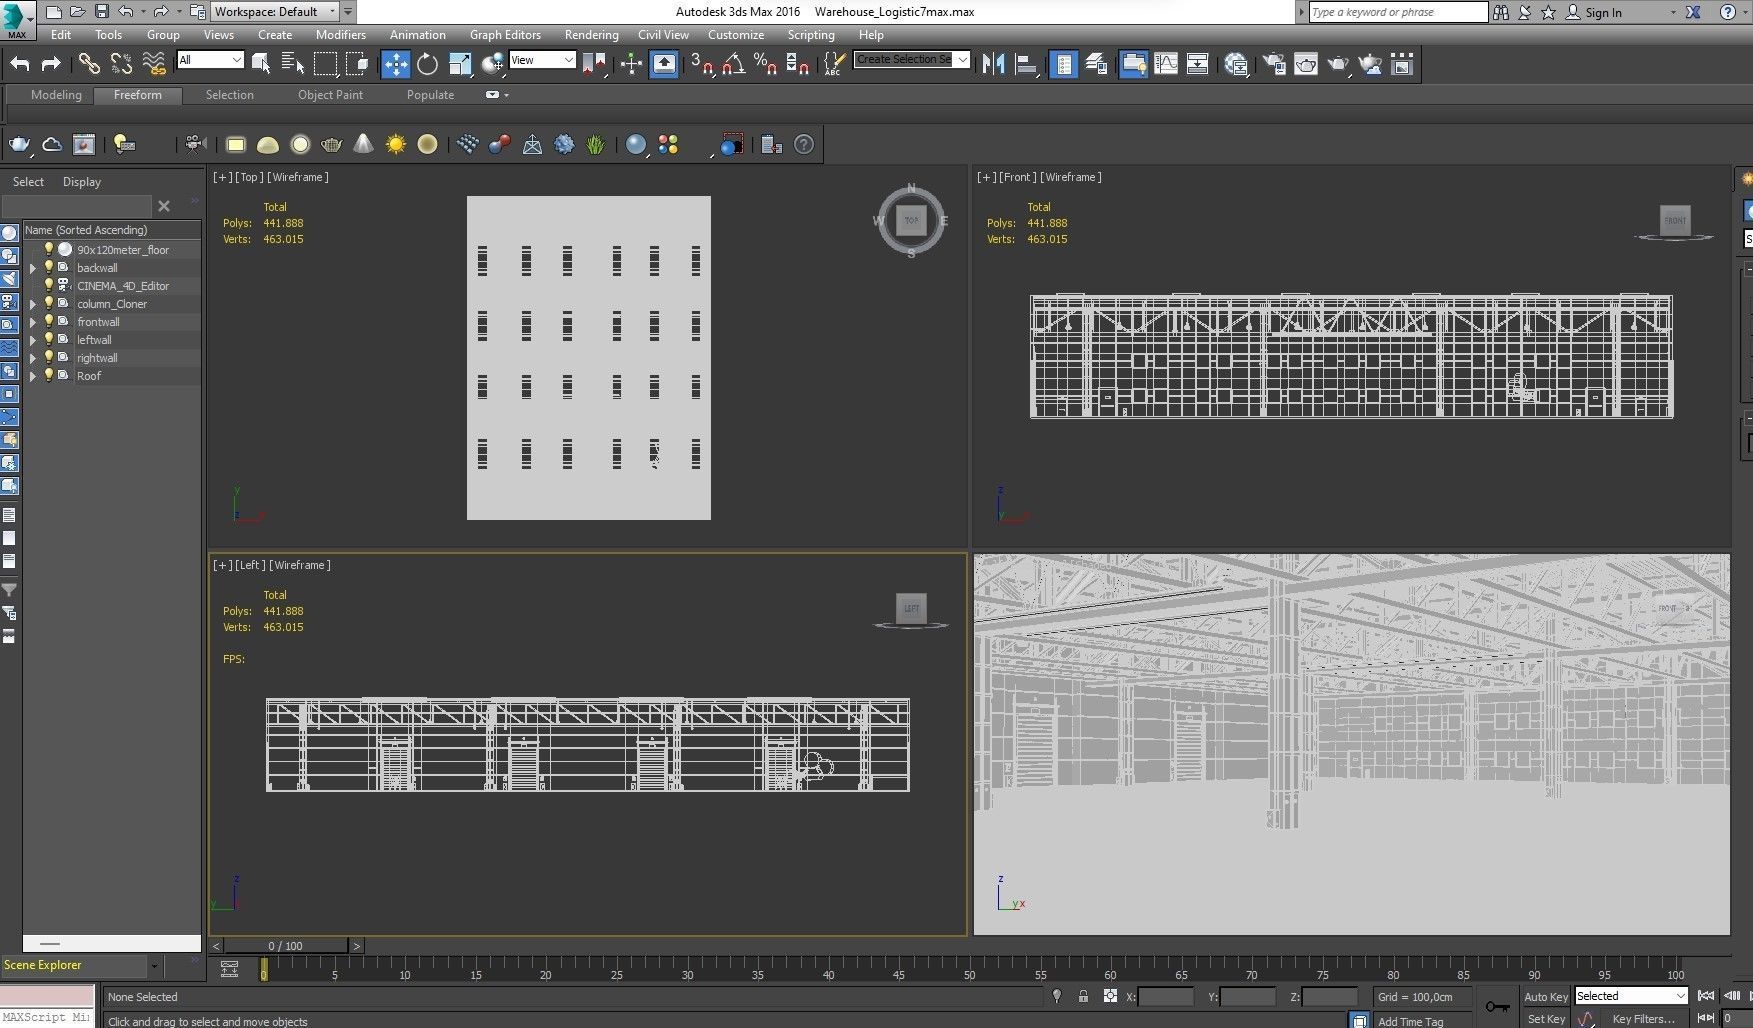Activate the Select and Move tool
The width and height of the screenshot is (1753, 1028).
(395, 64)
